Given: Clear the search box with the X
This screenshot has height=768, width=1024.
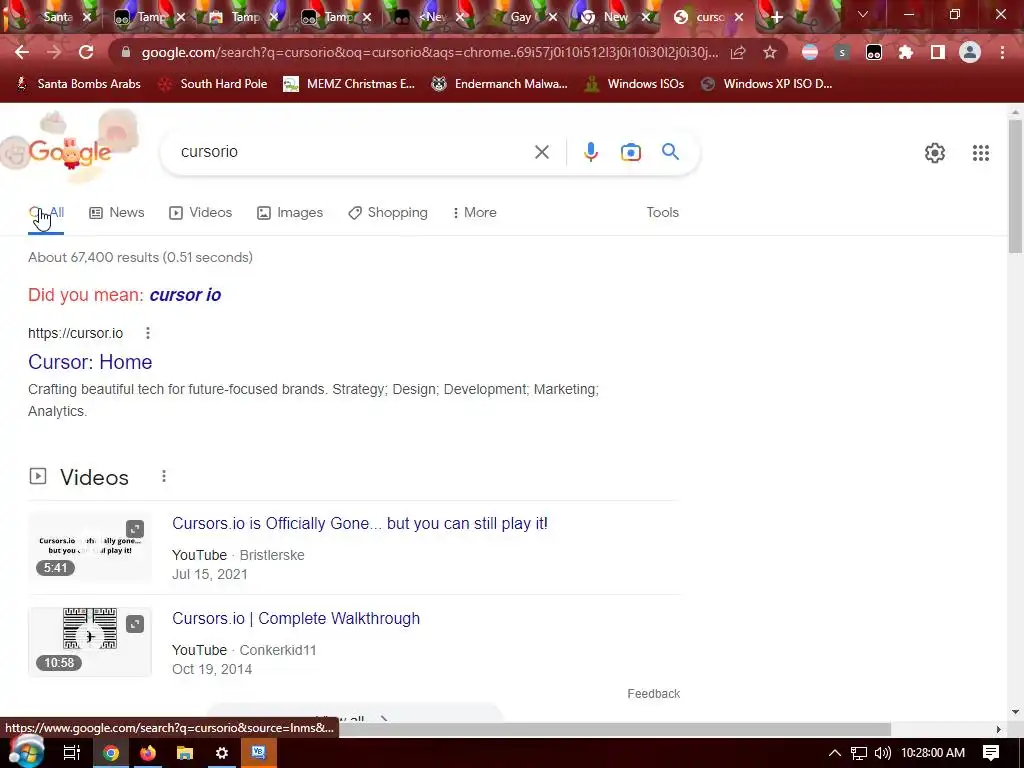Looking at the screenshot, I should (x=541, y=152).
